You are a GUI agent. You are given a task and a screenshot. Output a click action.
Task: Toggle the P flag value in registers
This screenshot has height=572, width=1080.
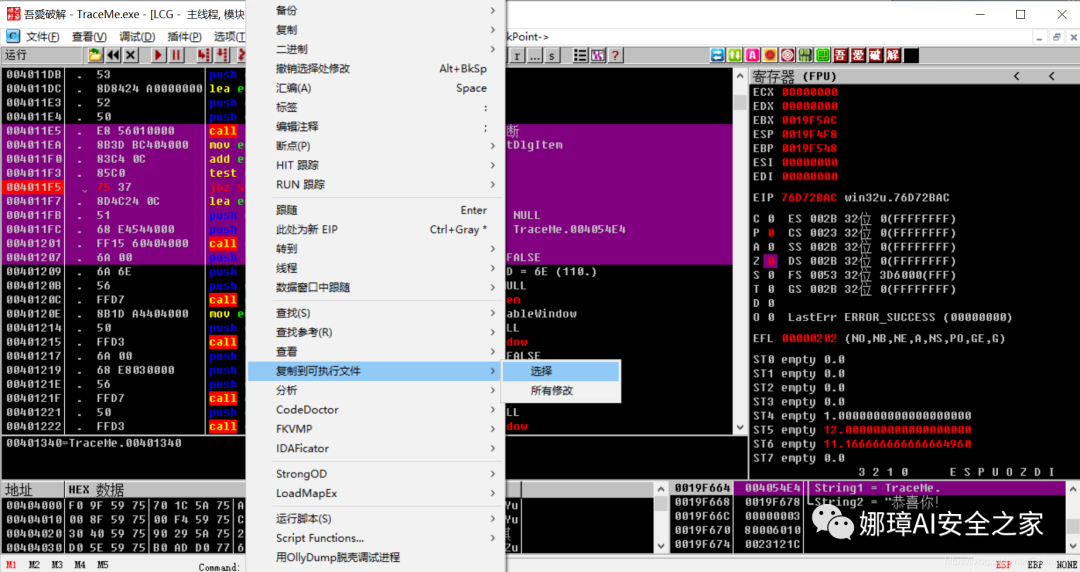tap(771, 233)
